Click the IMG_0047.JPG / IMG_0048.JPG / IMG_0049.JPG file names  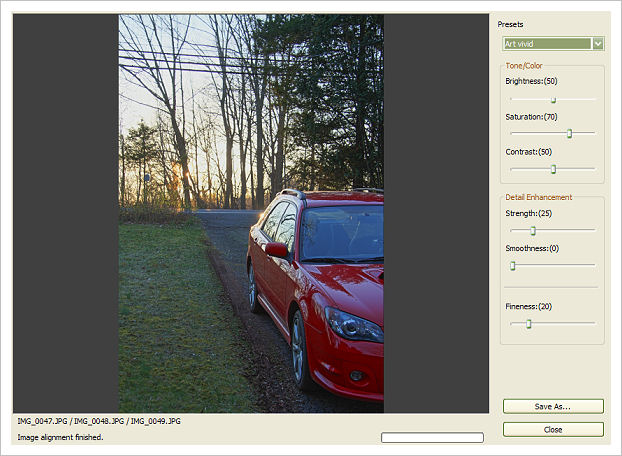tap(99, 421)
